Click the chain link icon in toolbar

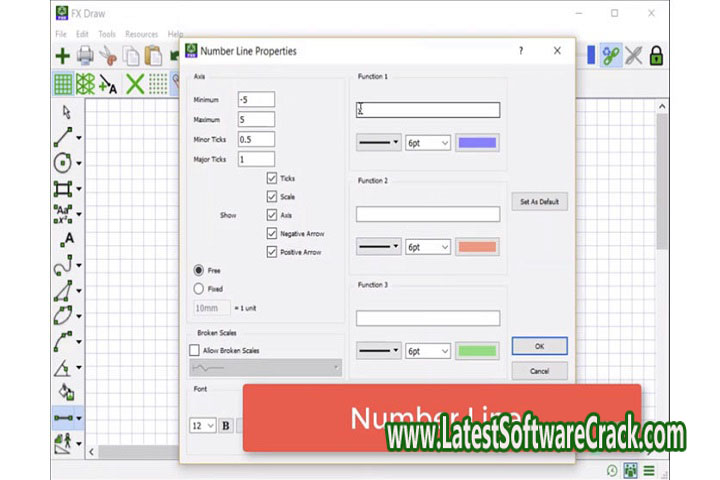coord(610,56)
